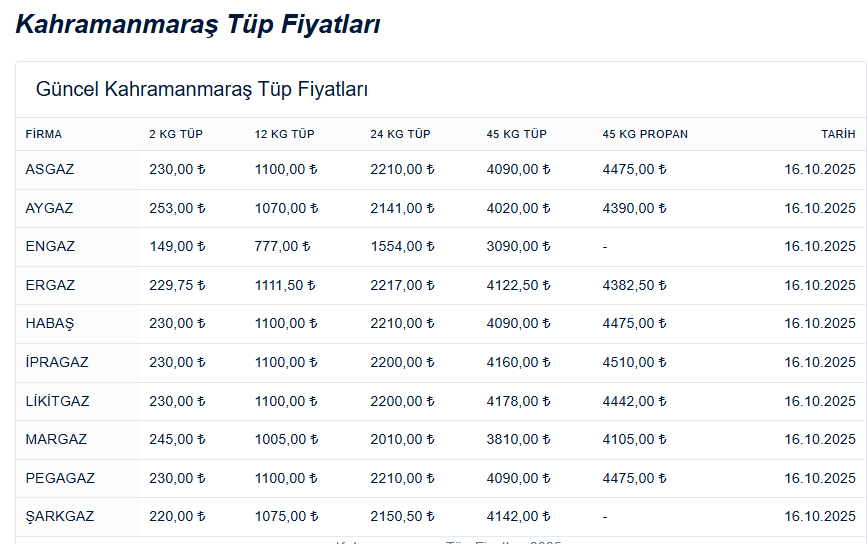This screenshot has height=544, width=868.
Task: Click the date in the ŞARKGAZ row
Action: 819,516
